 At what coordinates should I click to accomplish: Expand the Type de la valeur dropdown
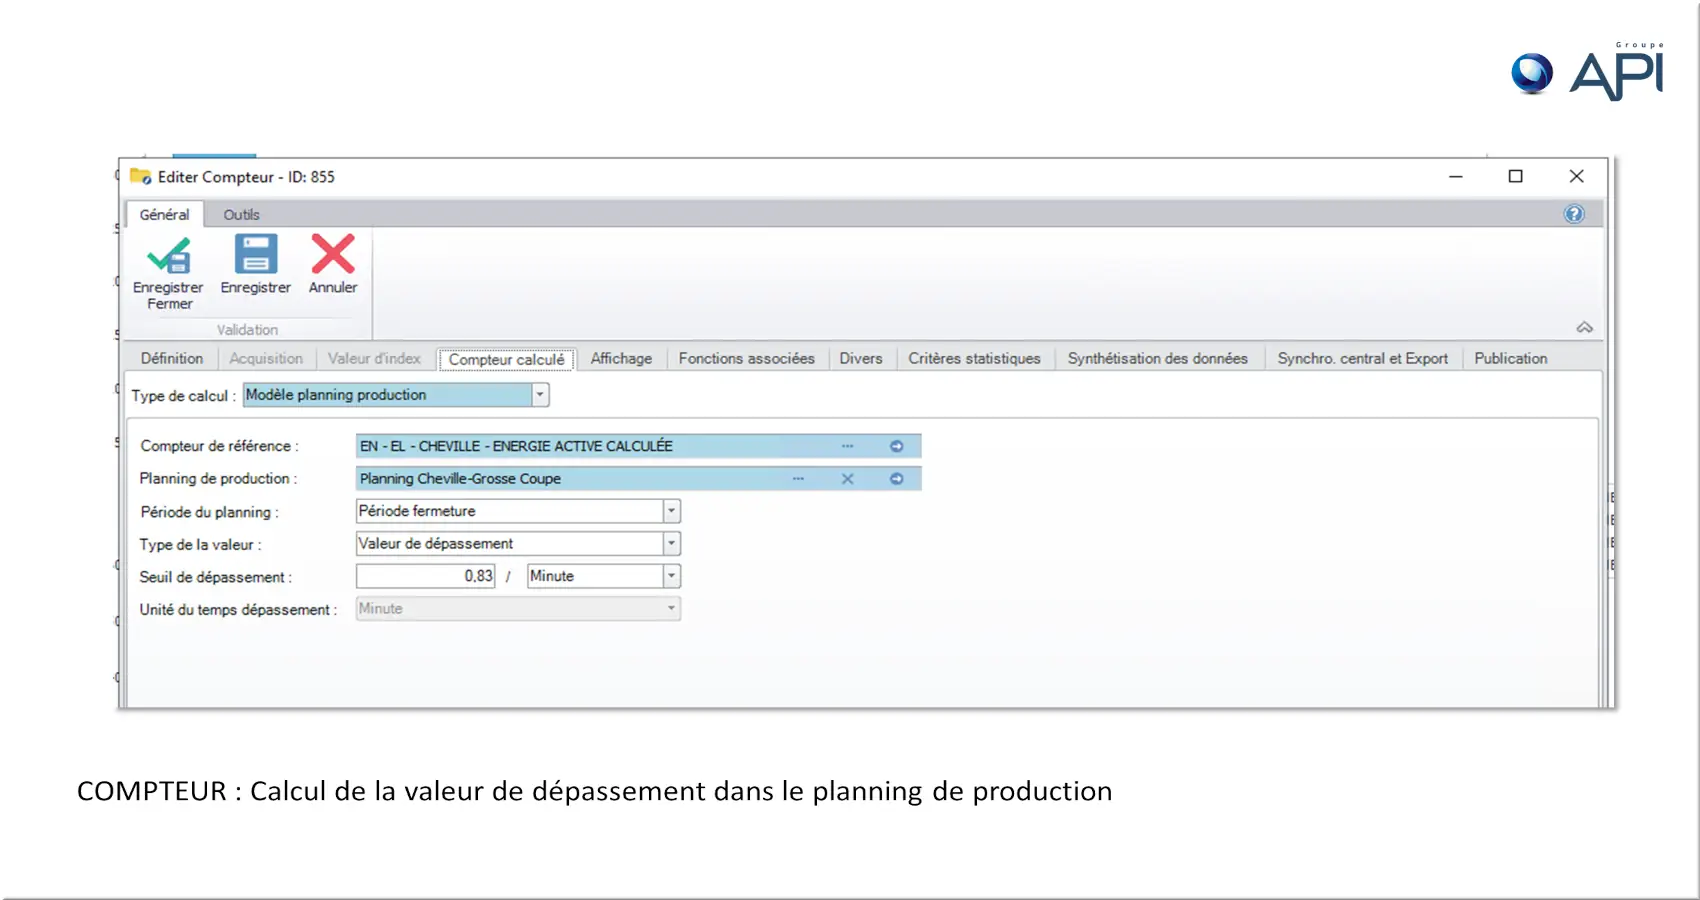click(672, 544)
